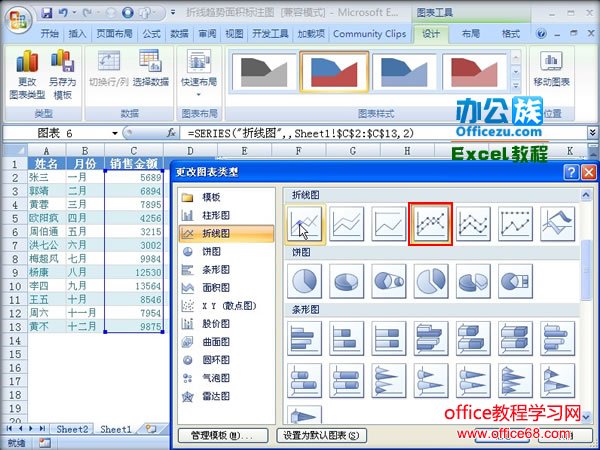Image resolution: width=600 pixels, height=450 pixels.
Task: Click the Save icon in quick access toolbar
Action: tap(47, 13)
